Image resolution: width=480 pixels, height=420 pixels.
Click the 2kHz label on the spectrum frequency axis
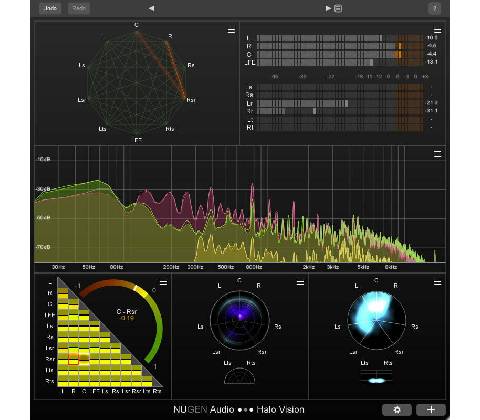coord(309,267)
